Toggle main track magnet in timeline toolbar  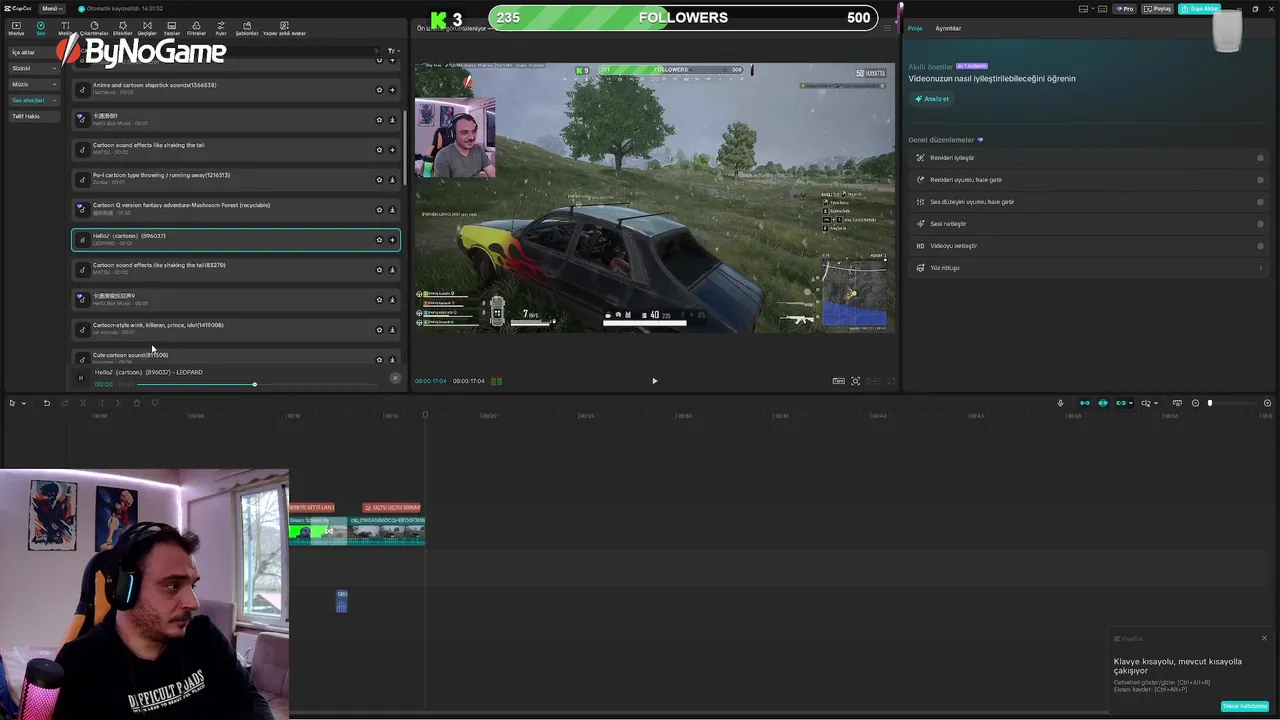pos(1085,403)
